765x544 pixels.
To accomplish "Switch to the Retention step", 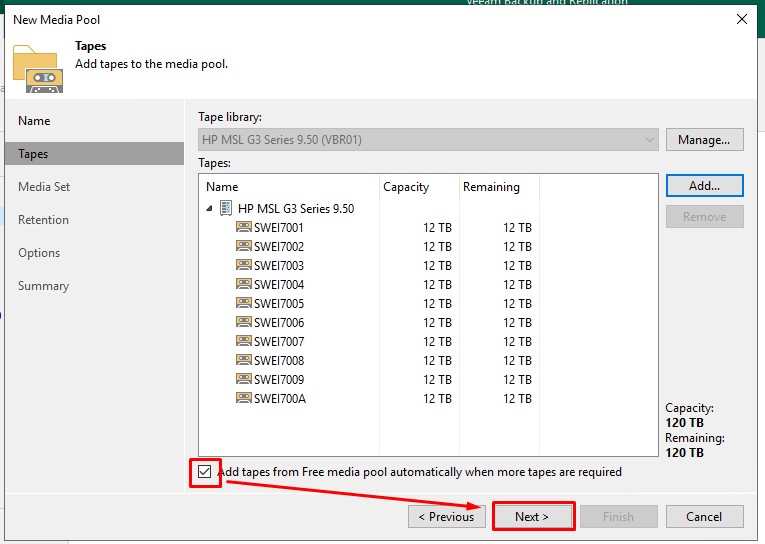I will (x=43, y=220).
